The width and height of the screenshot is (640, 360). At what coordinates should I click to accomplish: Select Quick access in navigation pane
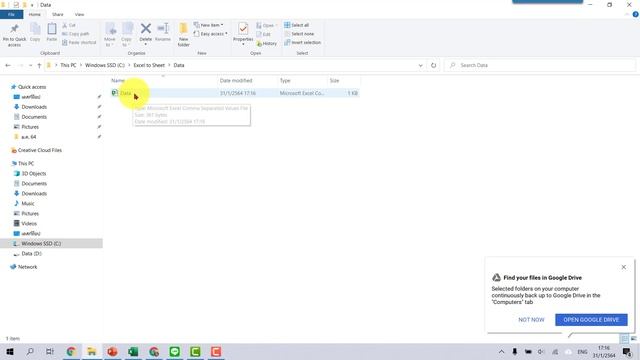pos(32,87)
